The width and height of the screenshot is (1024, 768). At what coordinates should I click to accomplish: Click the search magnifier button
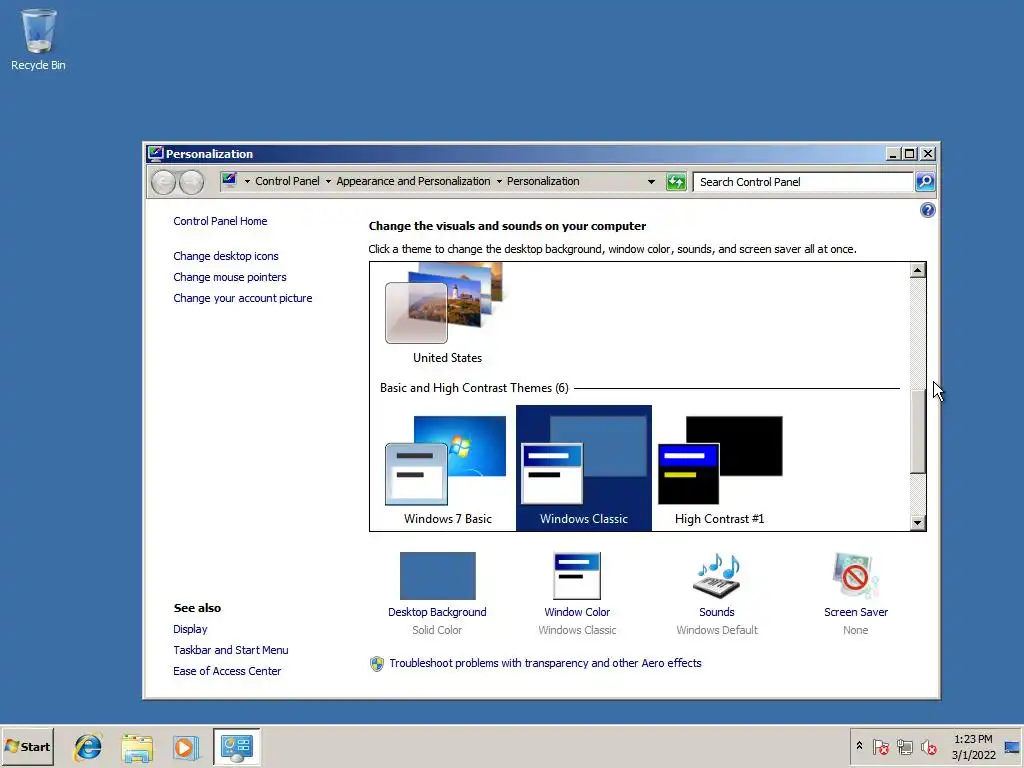point(925,182)
